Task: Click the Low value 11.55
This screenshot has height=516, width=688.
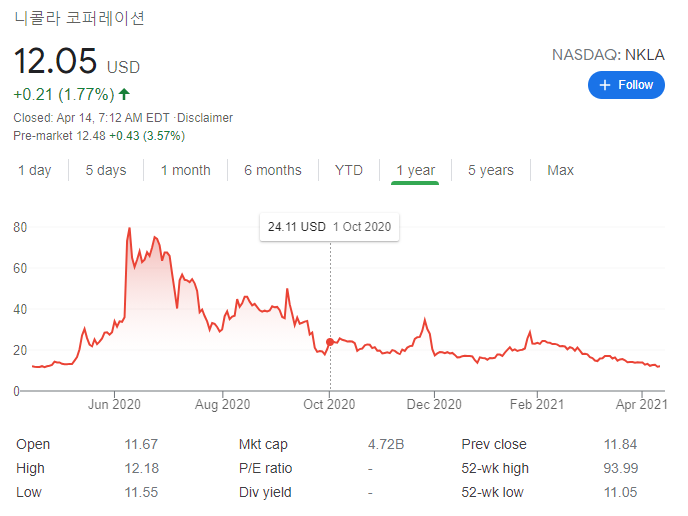Action: (141, 492)
